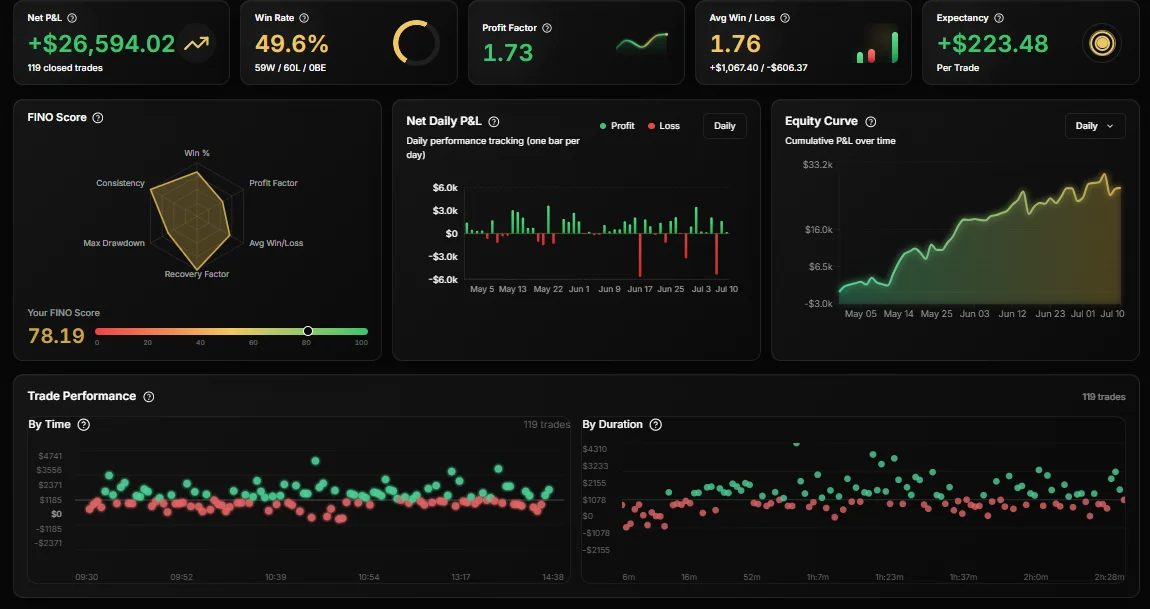Click the help icon next to Profit Factor
1150x609 pixels.
coord(547,28)
